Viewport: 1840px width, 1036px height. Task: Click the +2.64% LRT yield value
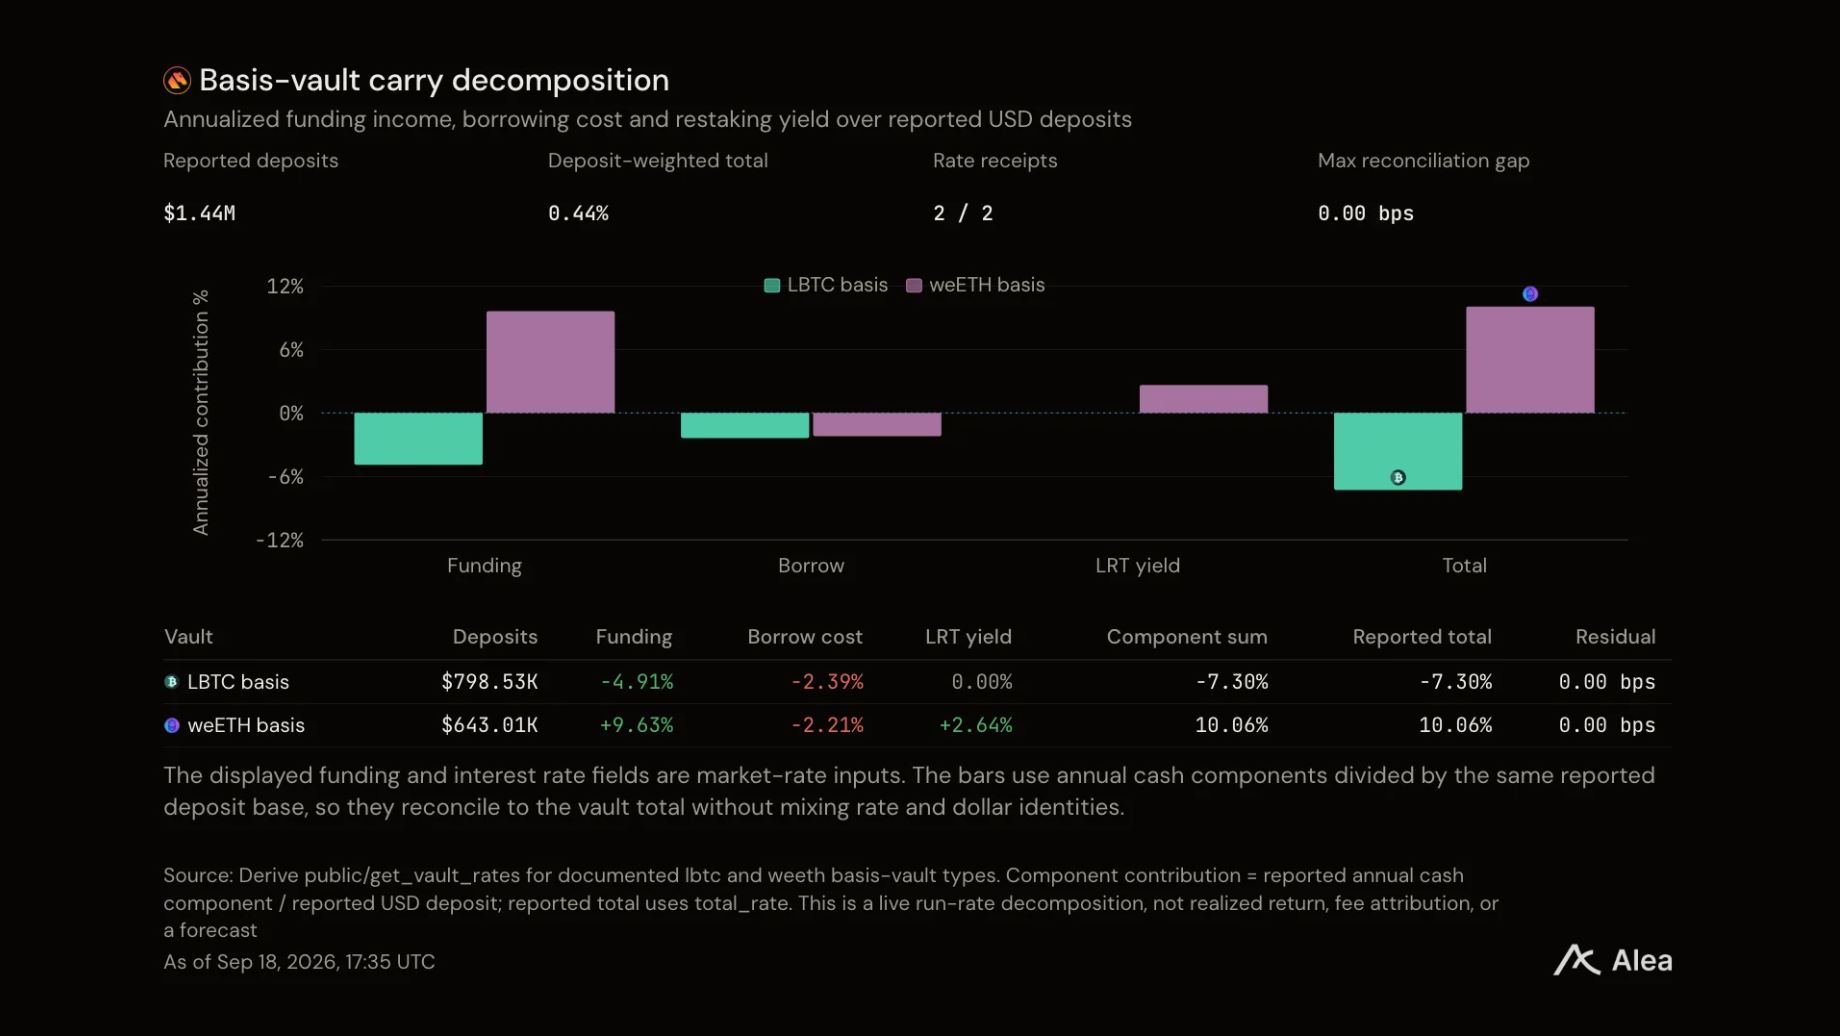[975, 725]
